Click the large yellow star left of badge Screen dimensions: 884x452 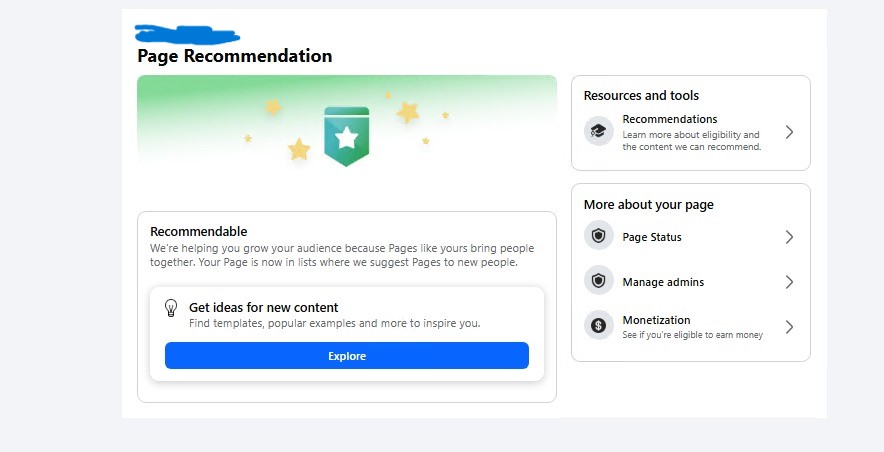coord(299,150)
